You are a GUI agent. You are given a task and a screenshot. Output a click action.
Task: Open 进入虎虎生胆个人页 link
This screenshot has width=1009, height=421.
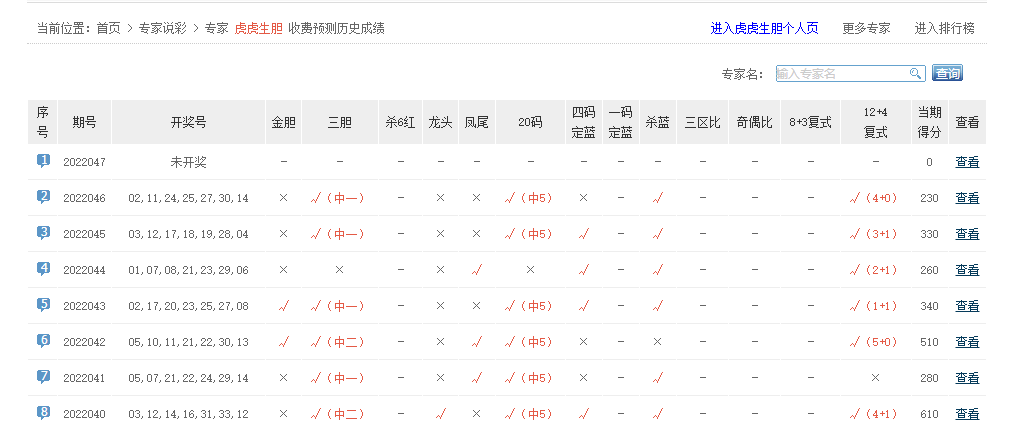[764, 29]
